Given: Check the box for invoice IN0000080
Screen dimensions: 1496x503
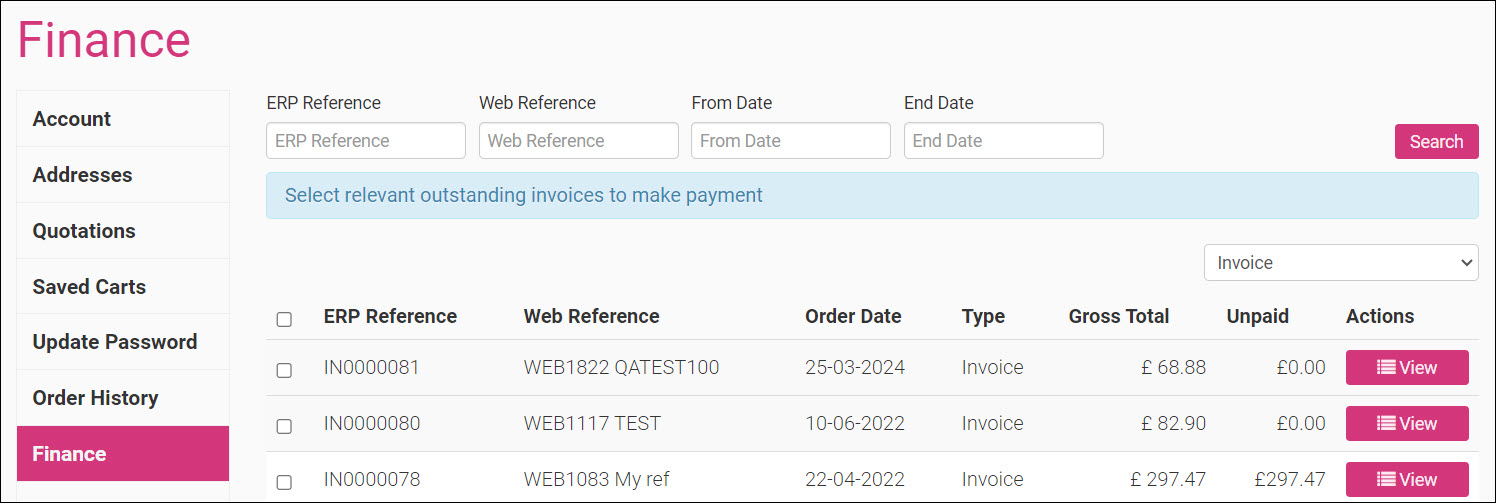Looking at the screenshot, I should [284, 426].
